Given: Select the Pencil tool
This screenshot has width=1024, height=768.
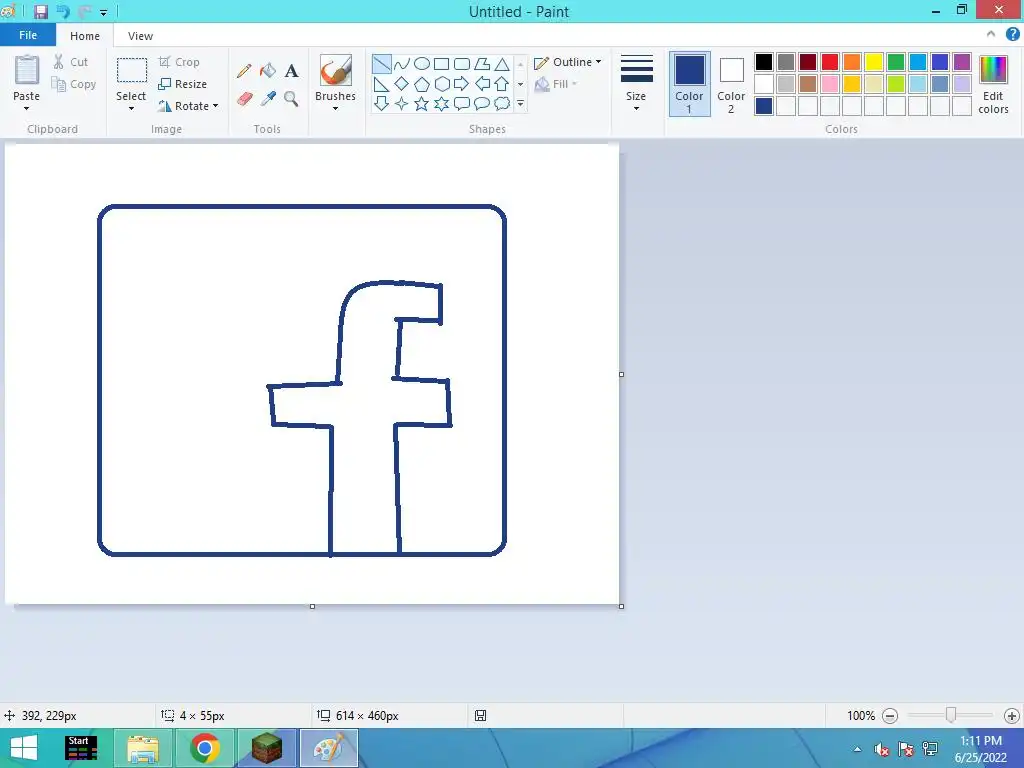Looking at the screenshot, I should click(244, 71).
